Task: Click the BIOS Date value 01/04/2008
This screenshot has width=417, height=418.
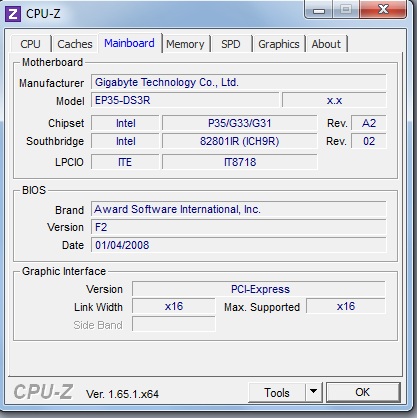Action: coord(239,245)
